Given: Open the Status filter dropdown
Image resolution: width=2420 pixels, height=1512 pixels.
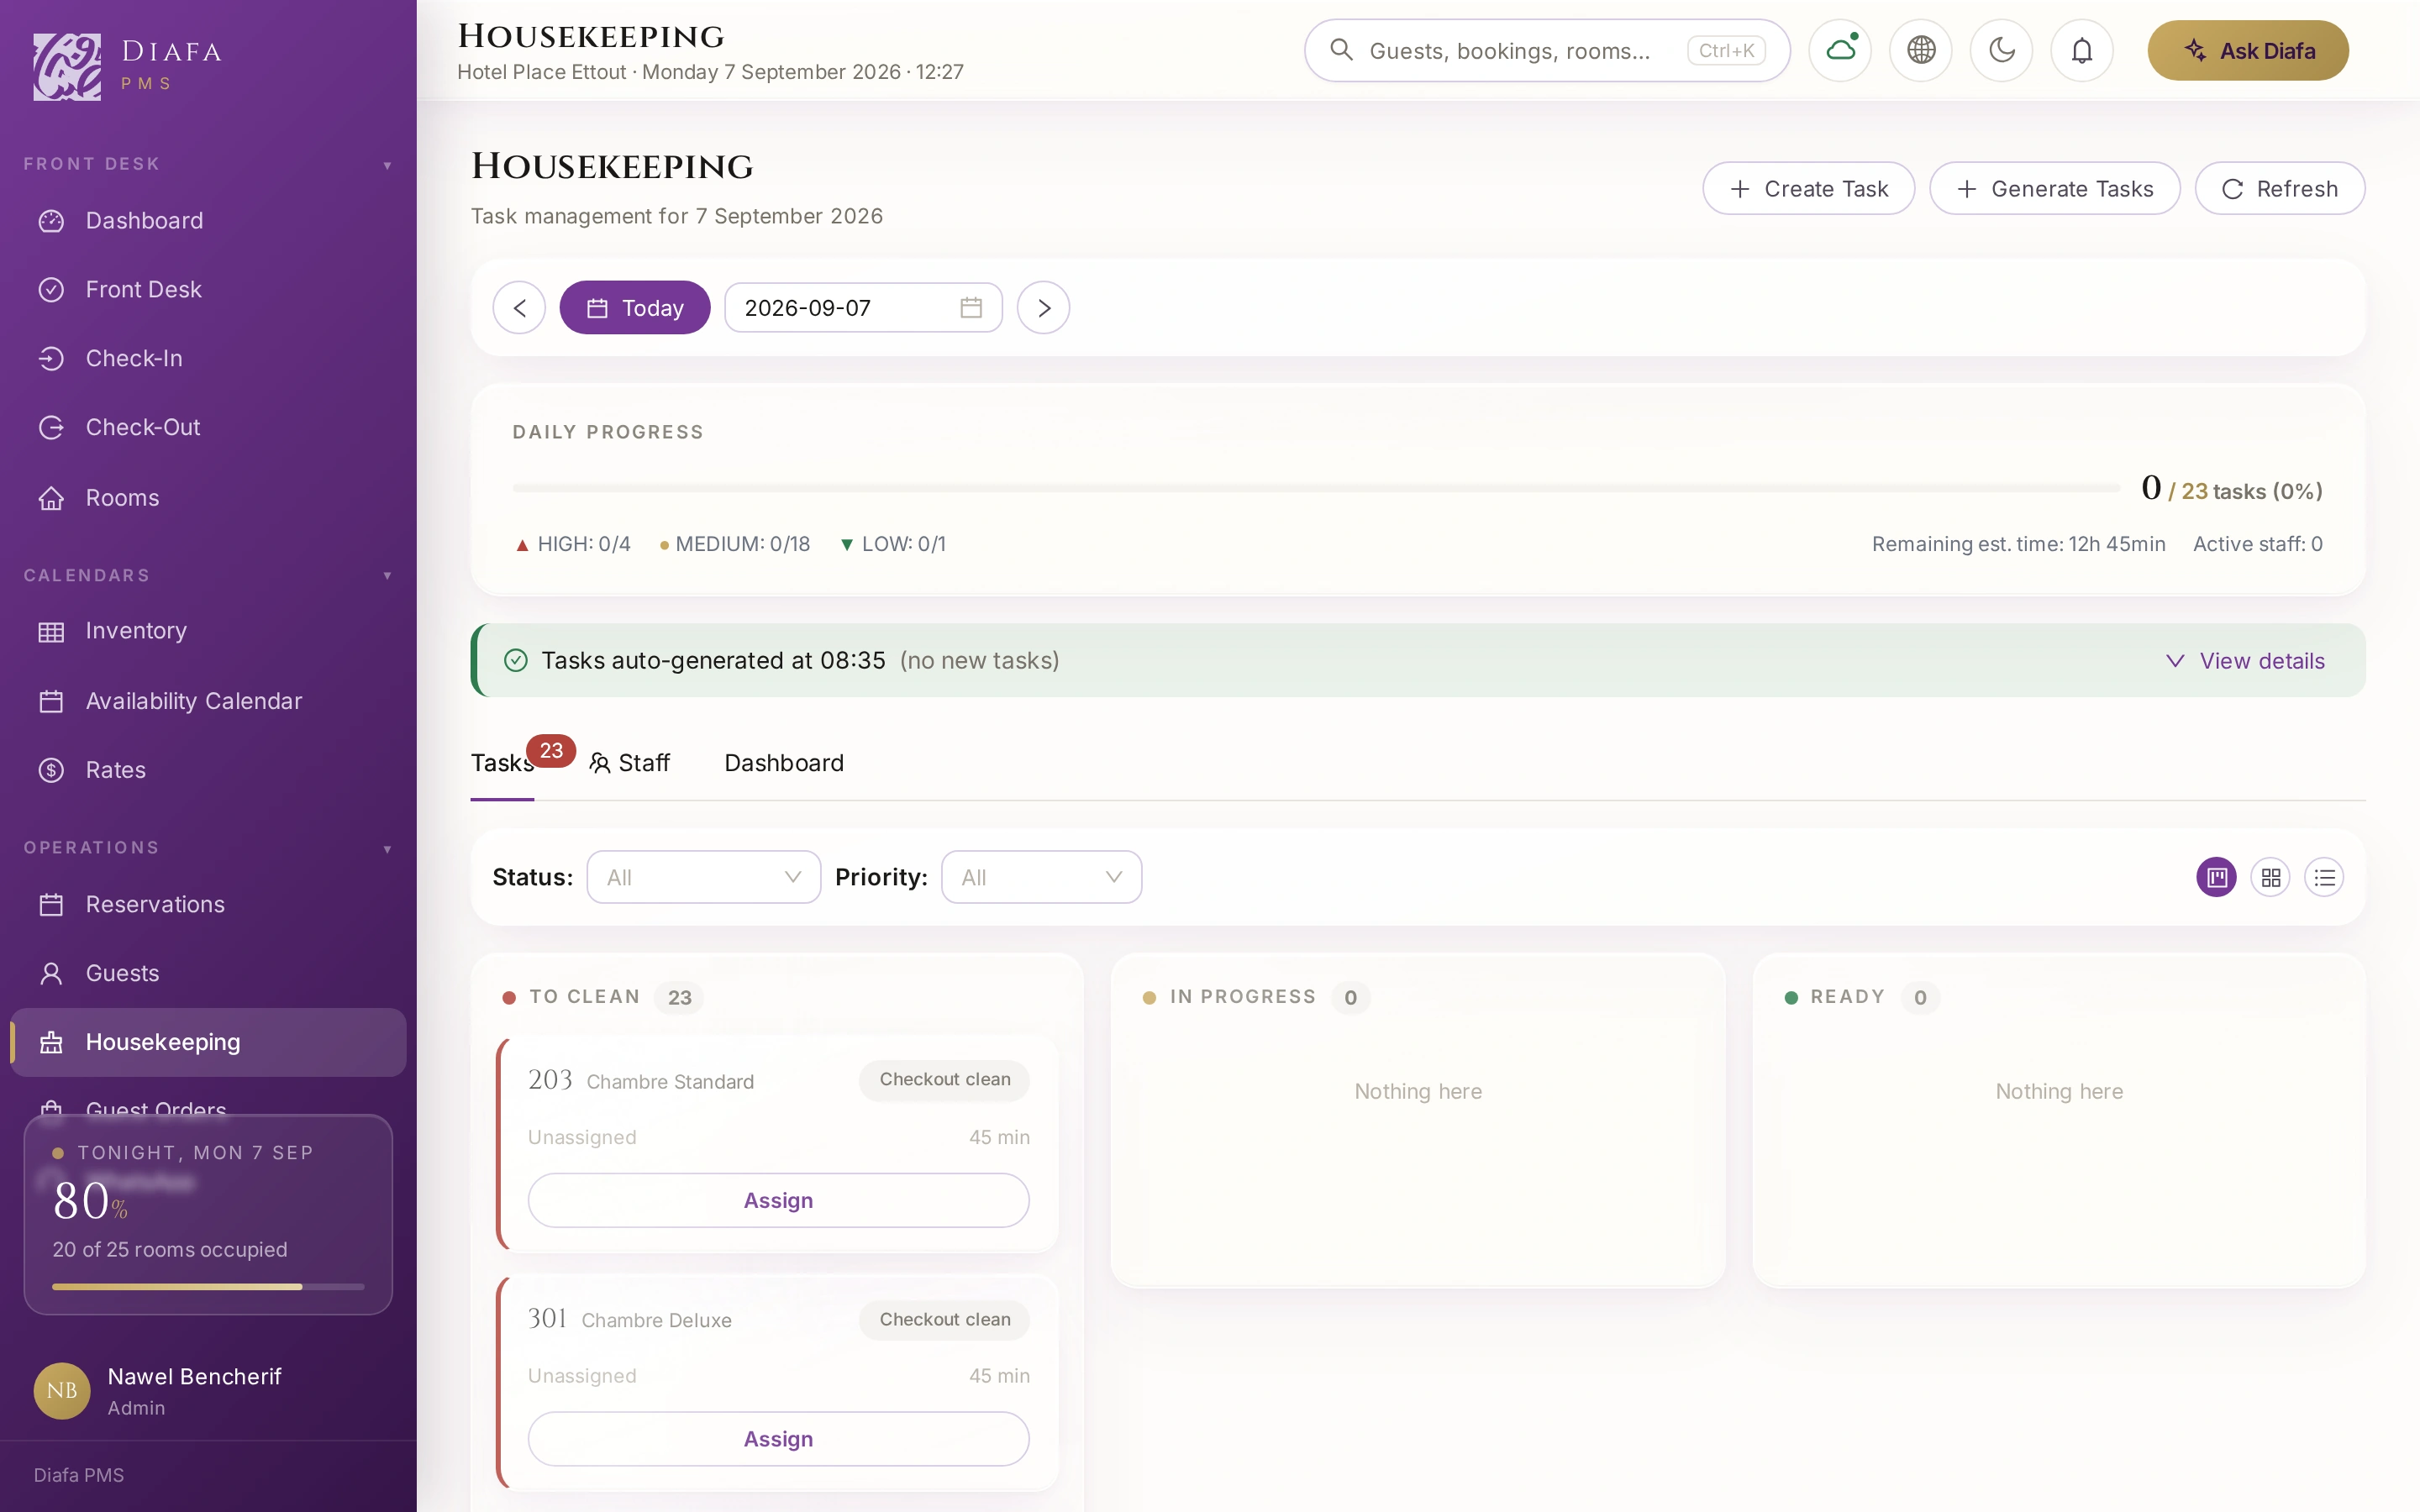Looking at the screenshot, I should pos(703,877).
